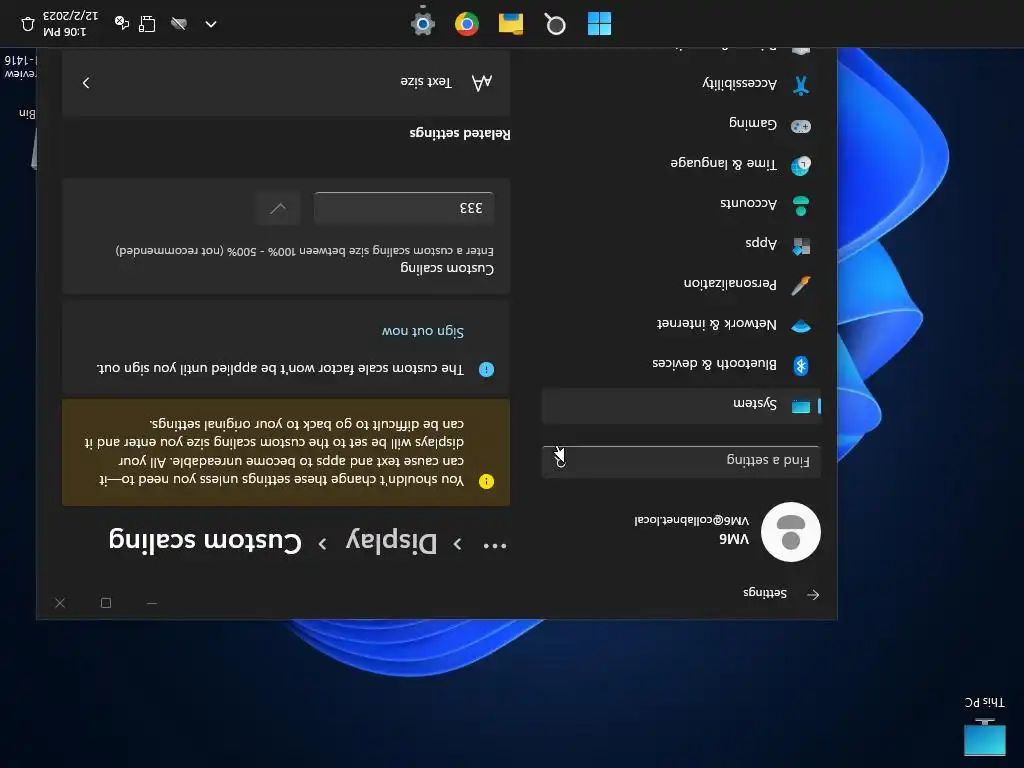Screen dimensions: 1024x768
Task: Select Time & language in the sidebar
Action: click(681, 164)
